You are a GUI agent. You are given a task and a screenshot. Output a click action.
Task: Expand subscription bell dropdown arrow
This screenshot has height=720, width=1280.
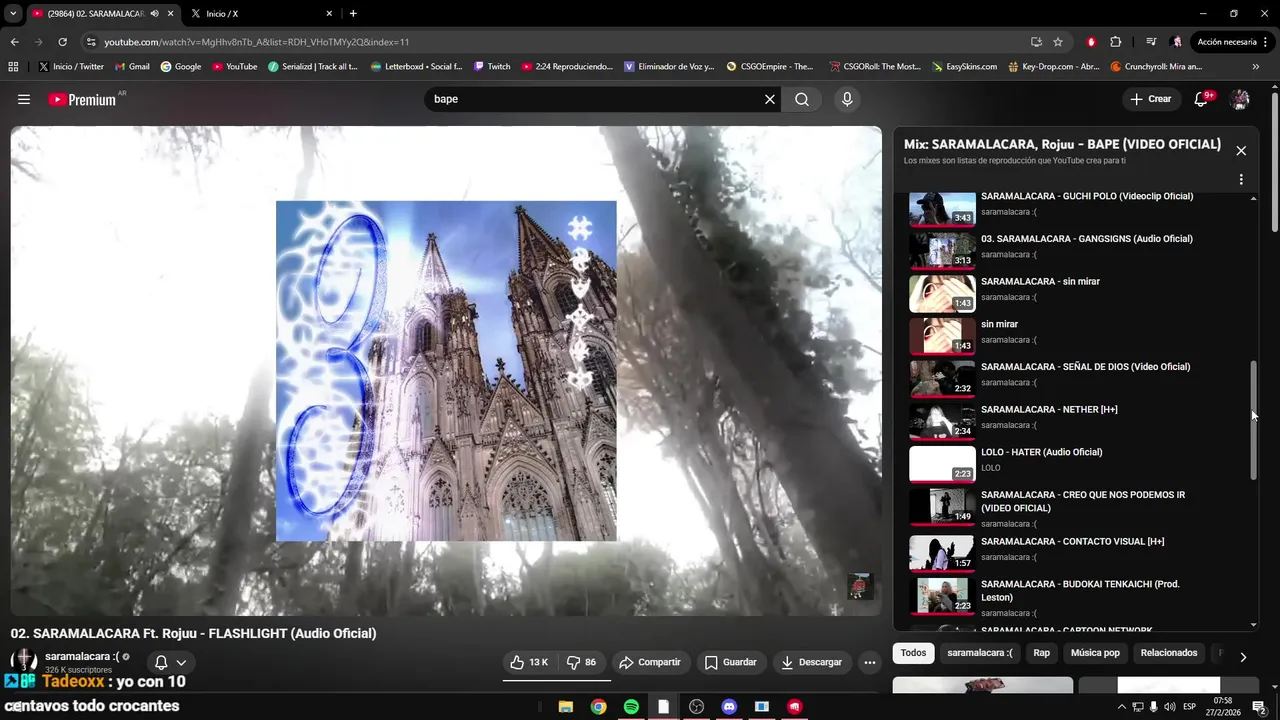(181, 662)
